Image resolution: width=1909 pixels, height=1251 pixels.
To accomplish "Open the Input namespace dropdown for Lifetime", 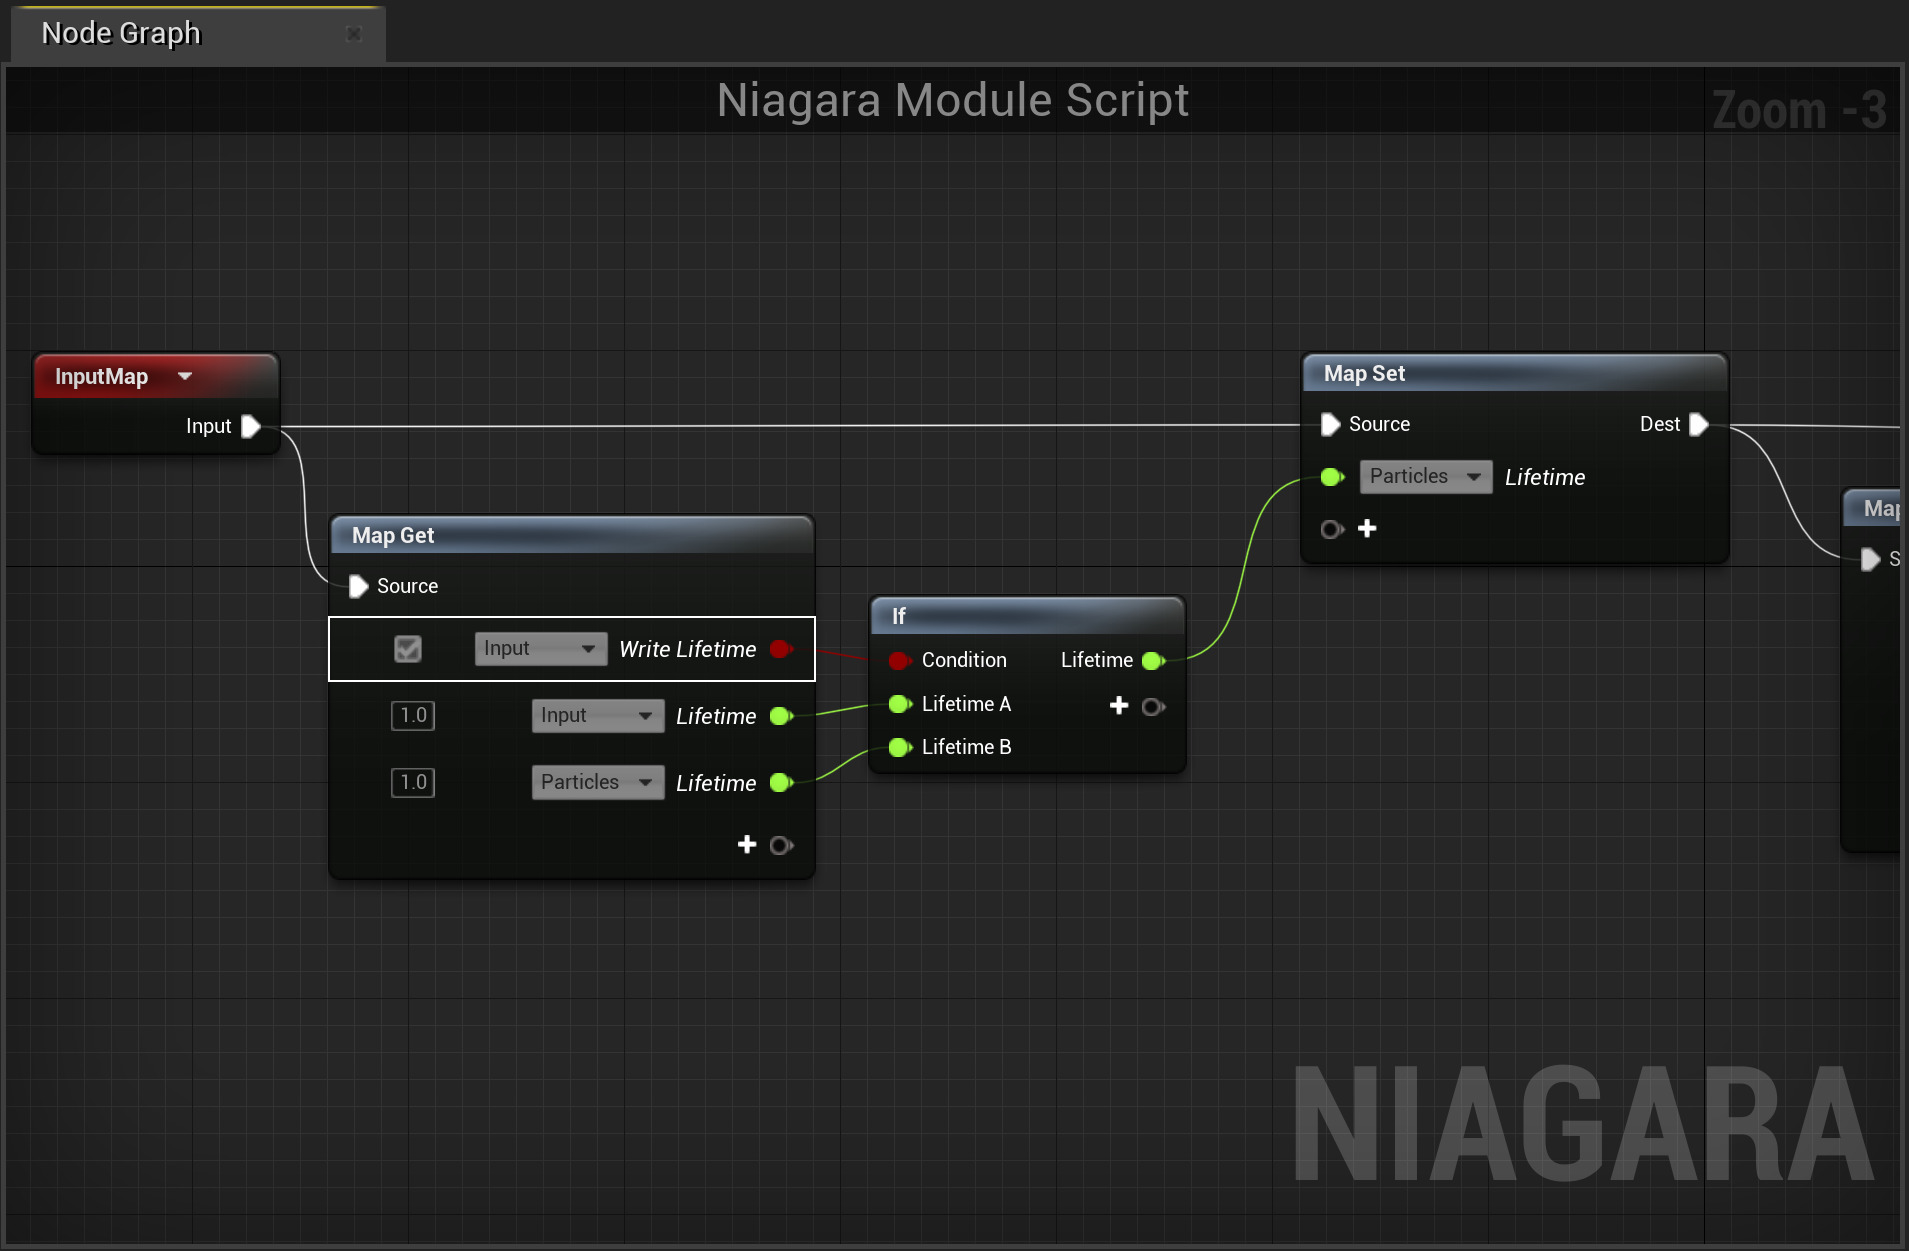I will (597, 716).
